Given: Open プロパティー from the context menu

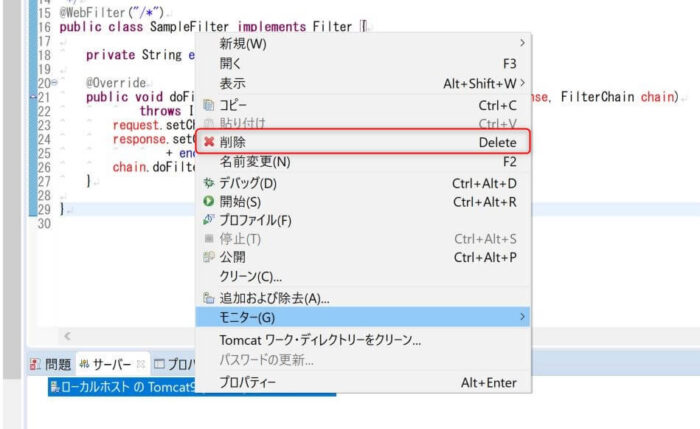Looking at the screenshot, I should pos(362,383).
